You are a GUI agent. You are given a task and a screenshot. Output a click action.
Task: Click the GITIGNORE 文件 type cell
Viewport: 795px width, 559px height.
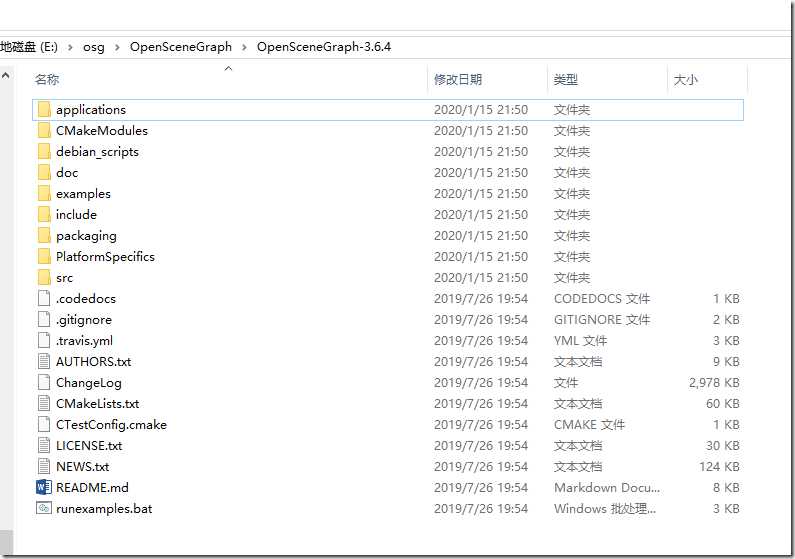point(602,320)
